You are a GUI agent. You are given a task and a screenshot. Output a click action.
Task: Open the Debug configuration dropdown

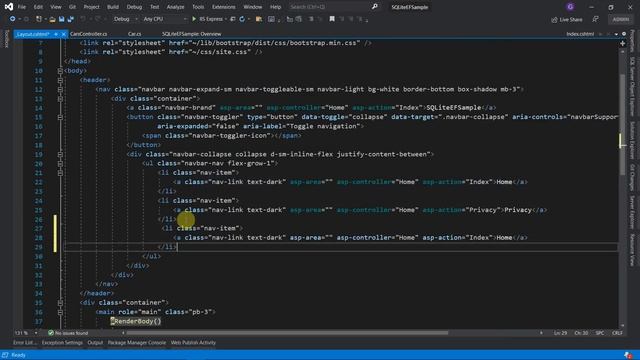125,19
